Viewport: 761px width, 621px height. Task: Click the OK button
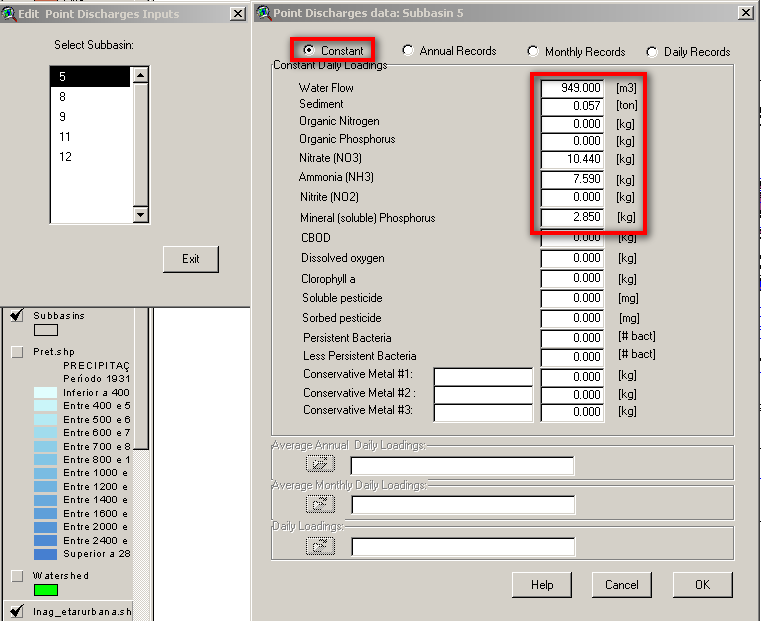pos(702,584)
